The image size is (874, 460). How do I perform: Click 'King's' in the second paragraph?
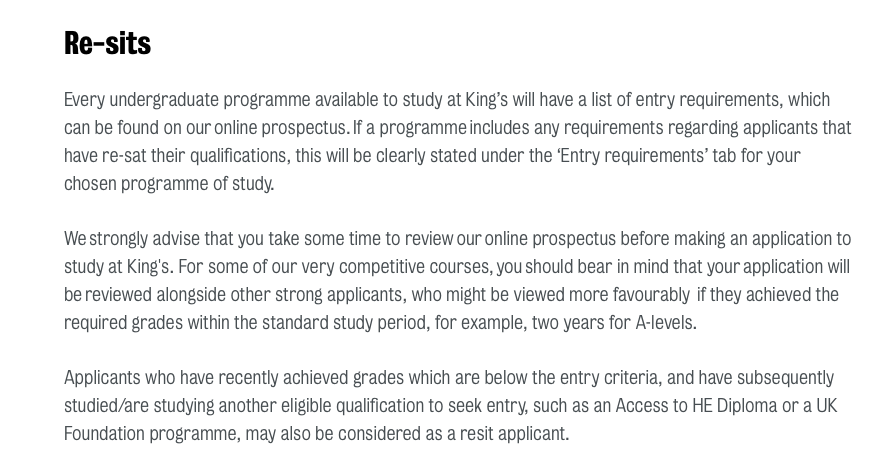click(148, 267)
